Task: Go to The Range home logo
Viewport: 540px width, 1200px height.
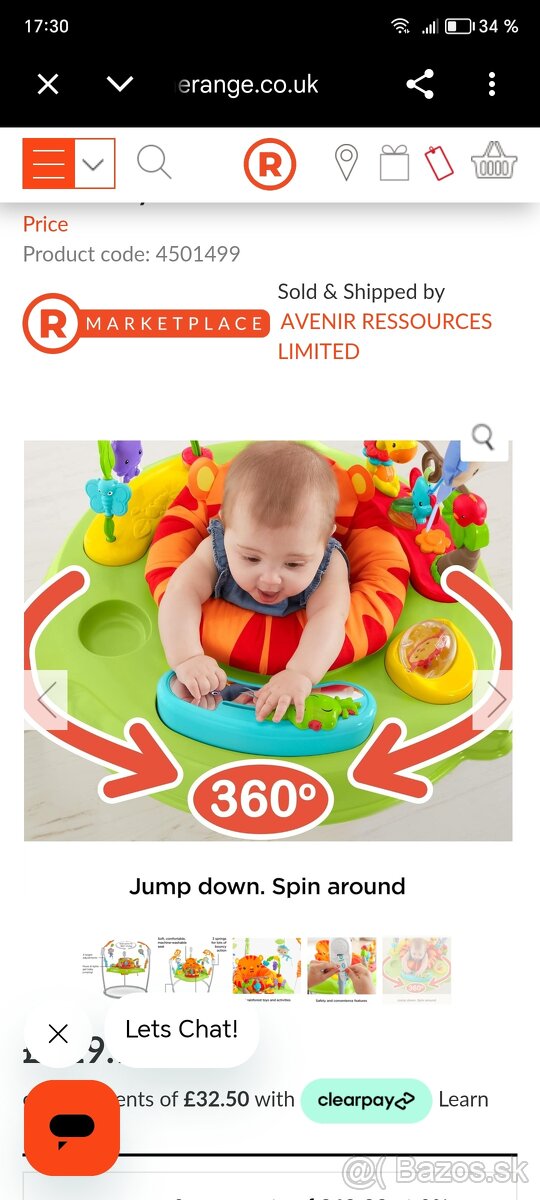Action: 270,164
